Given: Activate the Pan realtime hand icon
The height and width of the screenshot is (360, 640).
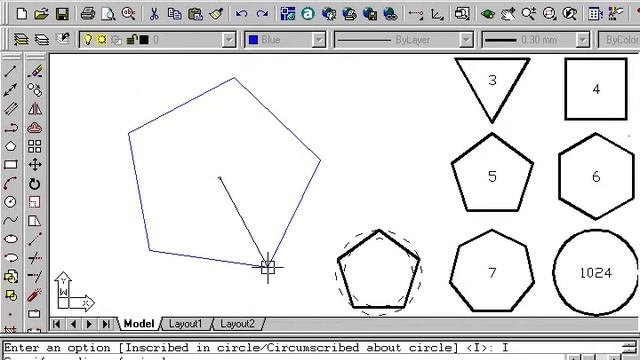Looking at the screenshot, I should [508, 14].
